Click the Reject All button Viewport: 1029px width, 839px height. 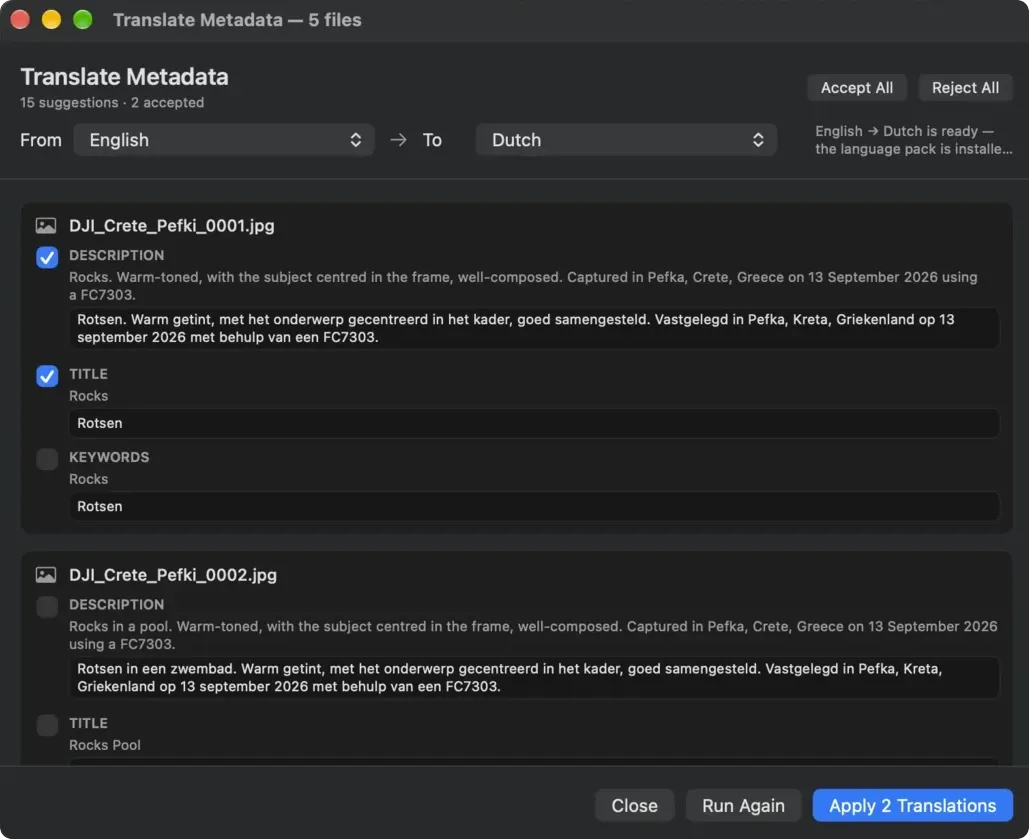click(x=965, y=88)
